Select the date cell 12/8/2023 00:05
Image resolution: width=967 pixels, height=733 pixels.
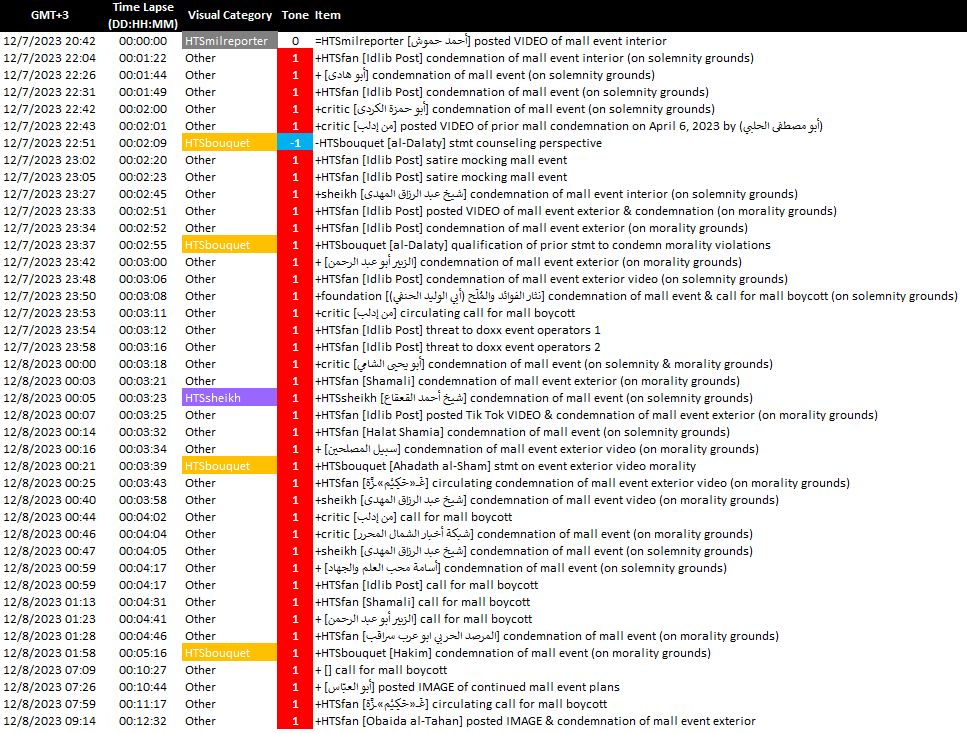[x=49, y=398]
